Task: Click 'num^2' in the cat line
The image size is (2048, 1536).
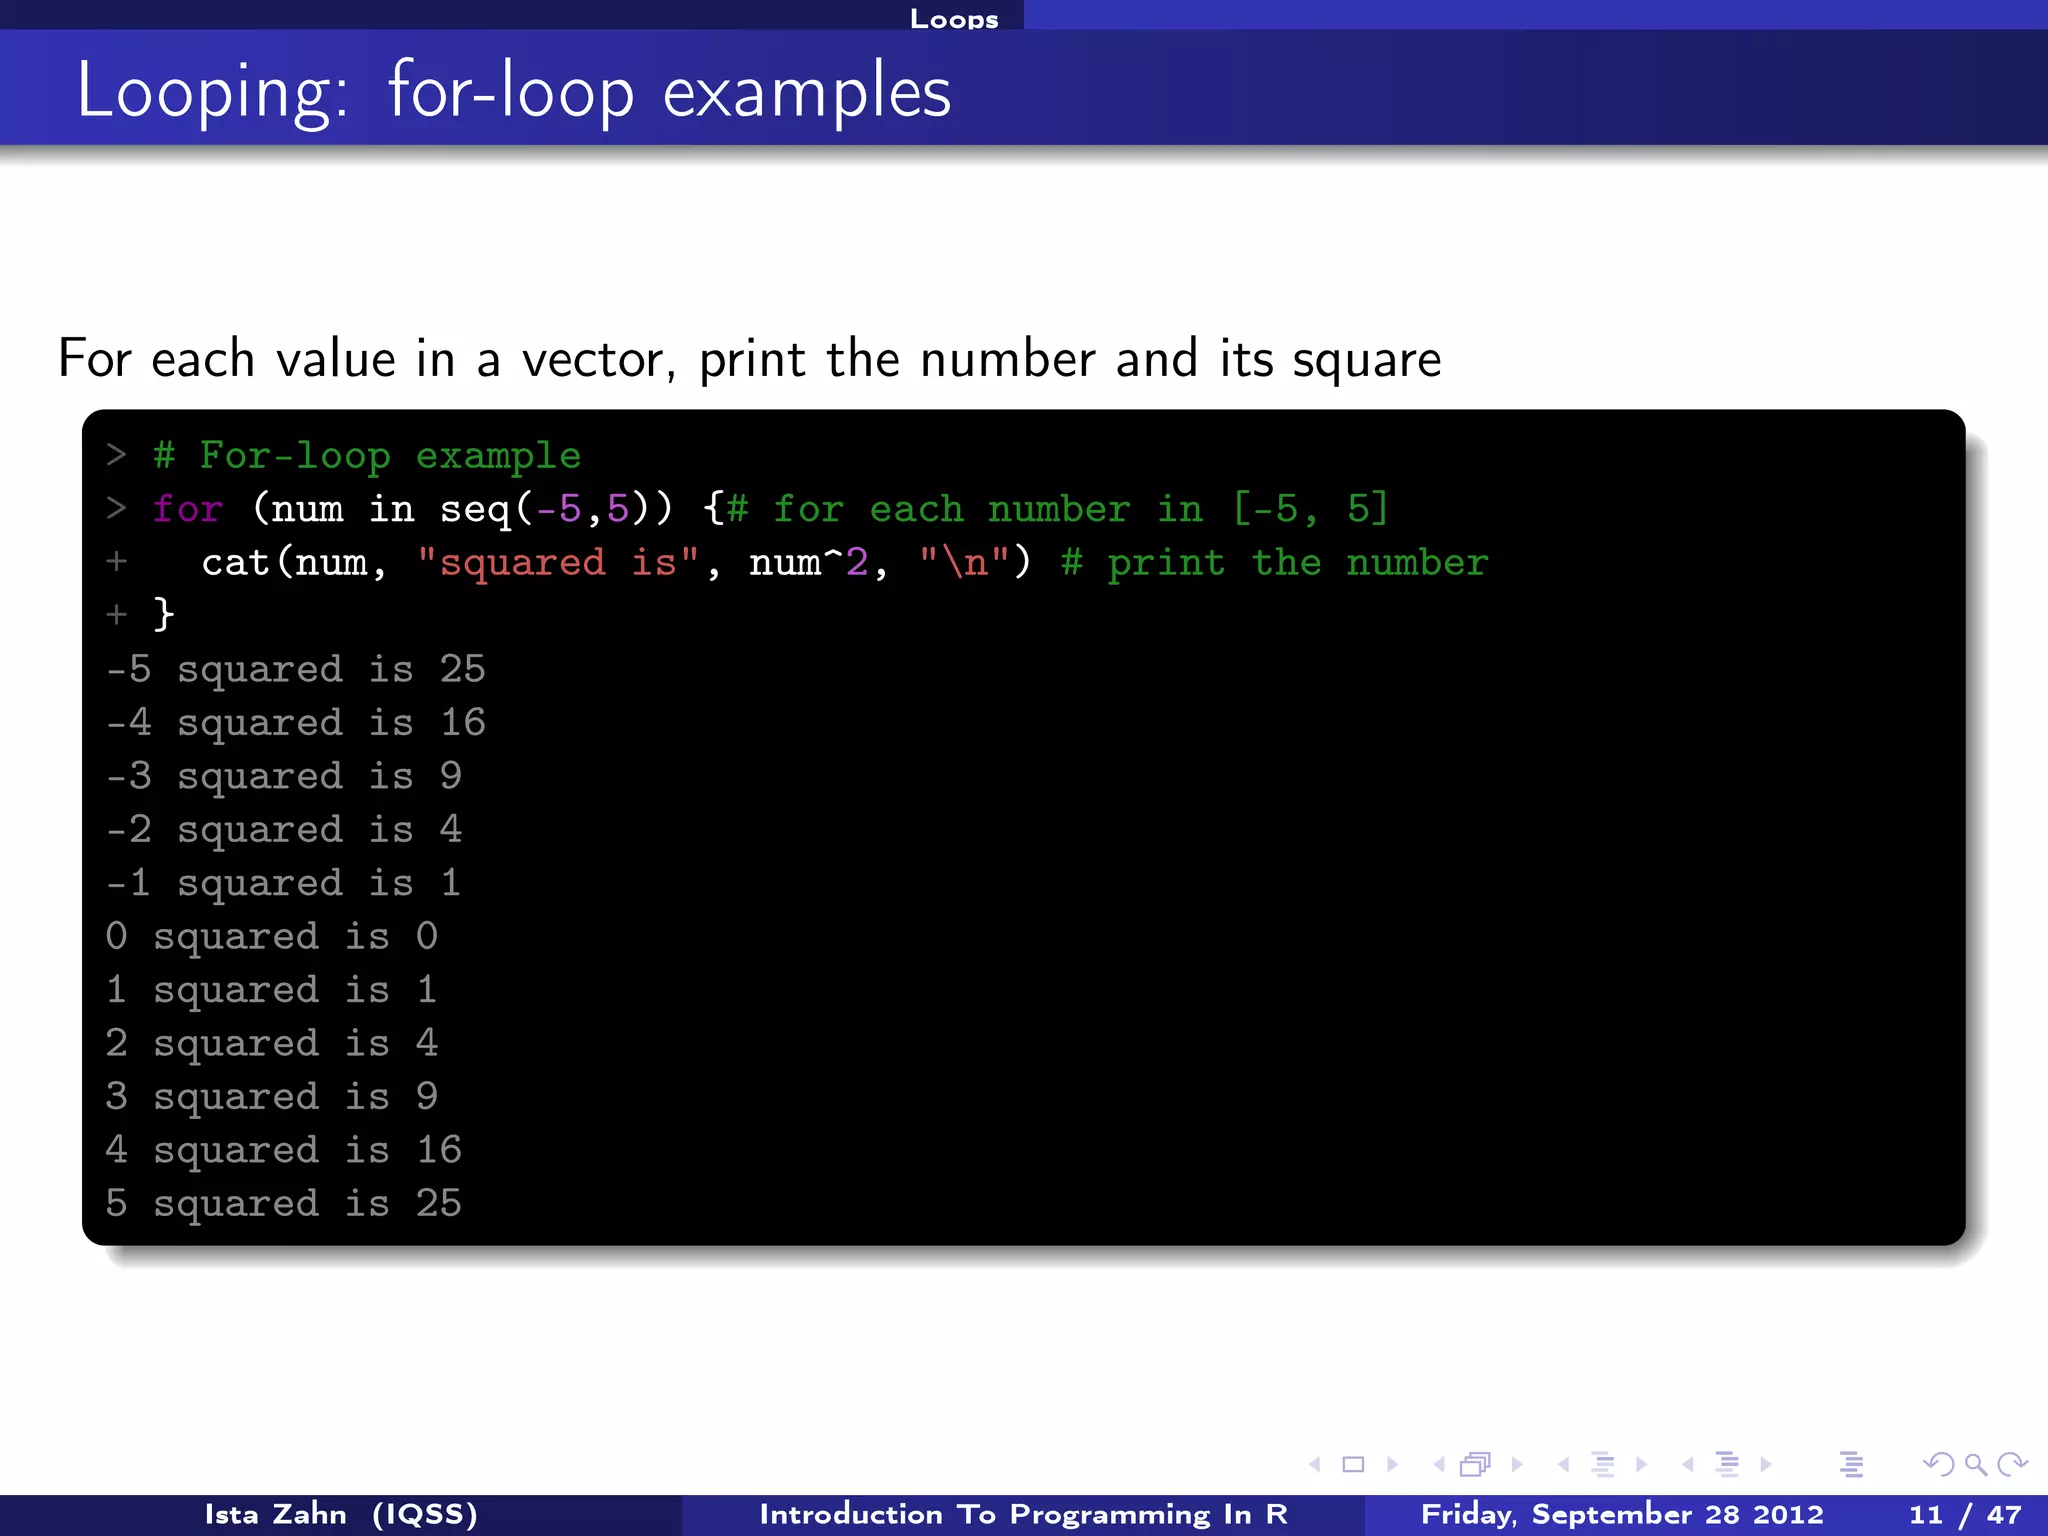Action: (x=808, y=563)
